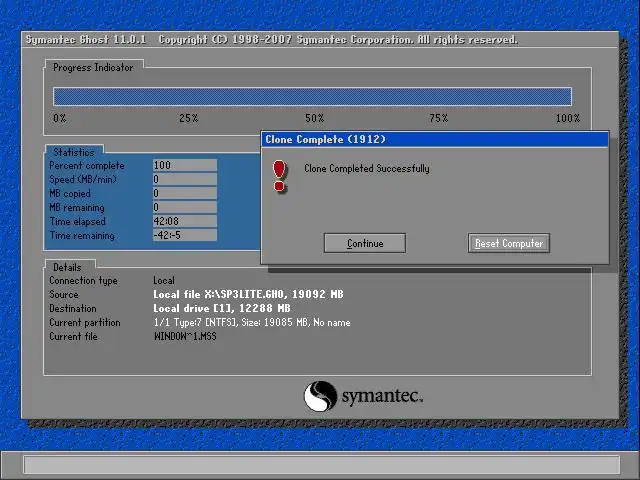Click the Time remaining value -42:-5
640x480 pixels.
coord(184,235)
